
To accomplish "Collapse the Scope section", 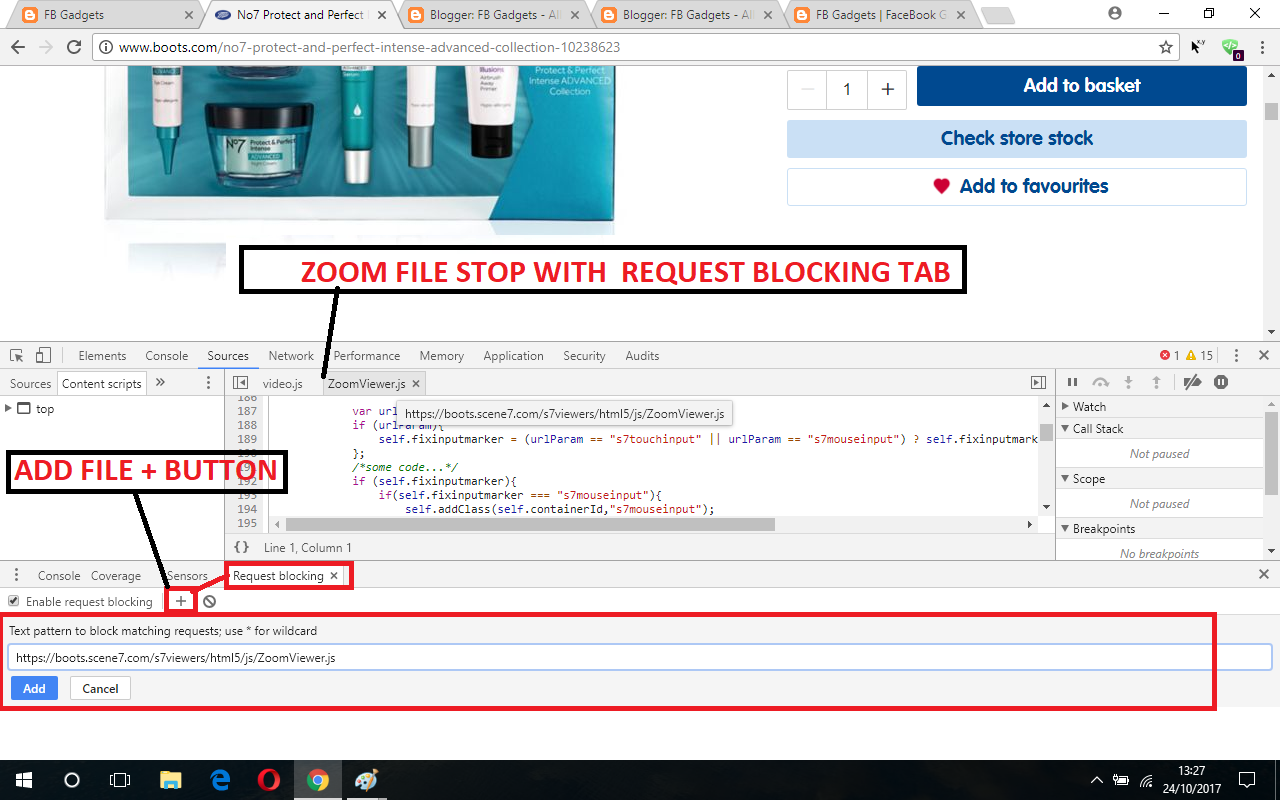I will (x=1066, y=478).
